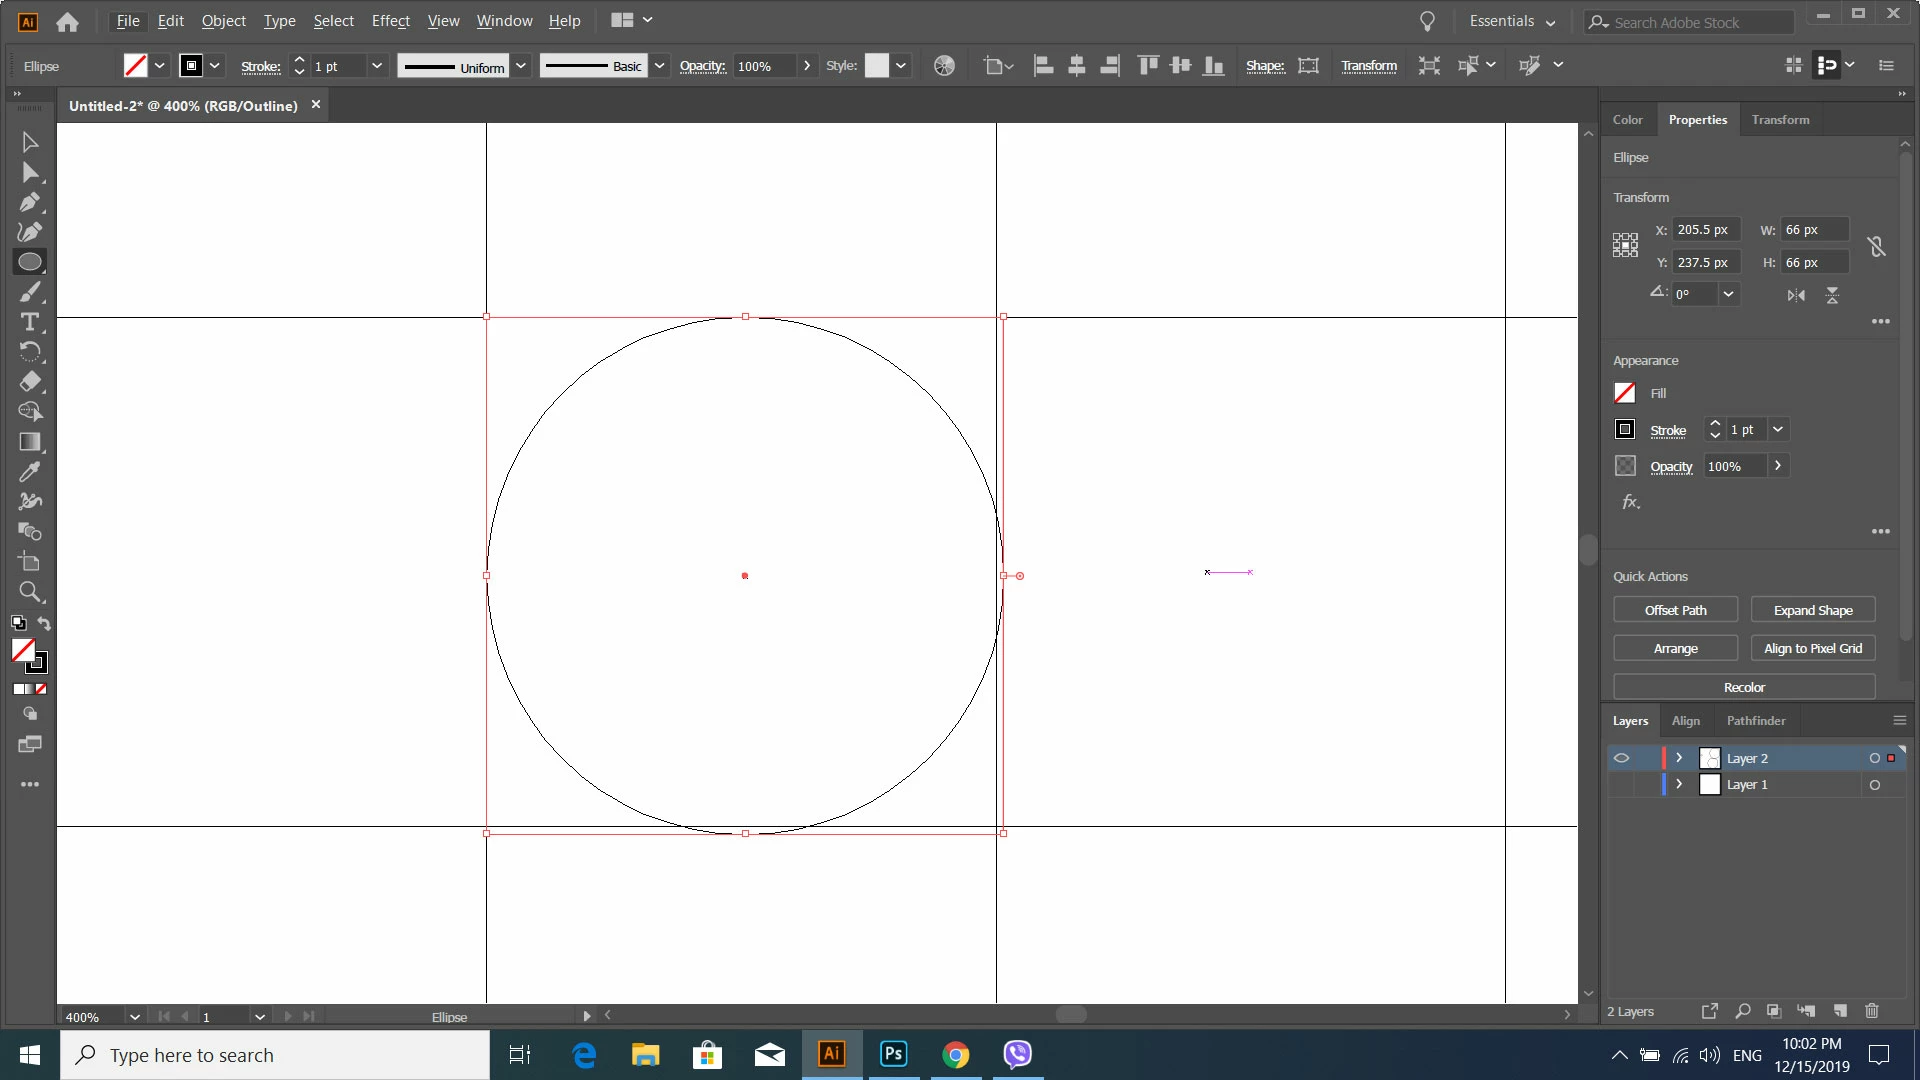Hide Layer 2 with the eye icon
This screenshot has width=1920, height=1080.
tap(1621, 758)
